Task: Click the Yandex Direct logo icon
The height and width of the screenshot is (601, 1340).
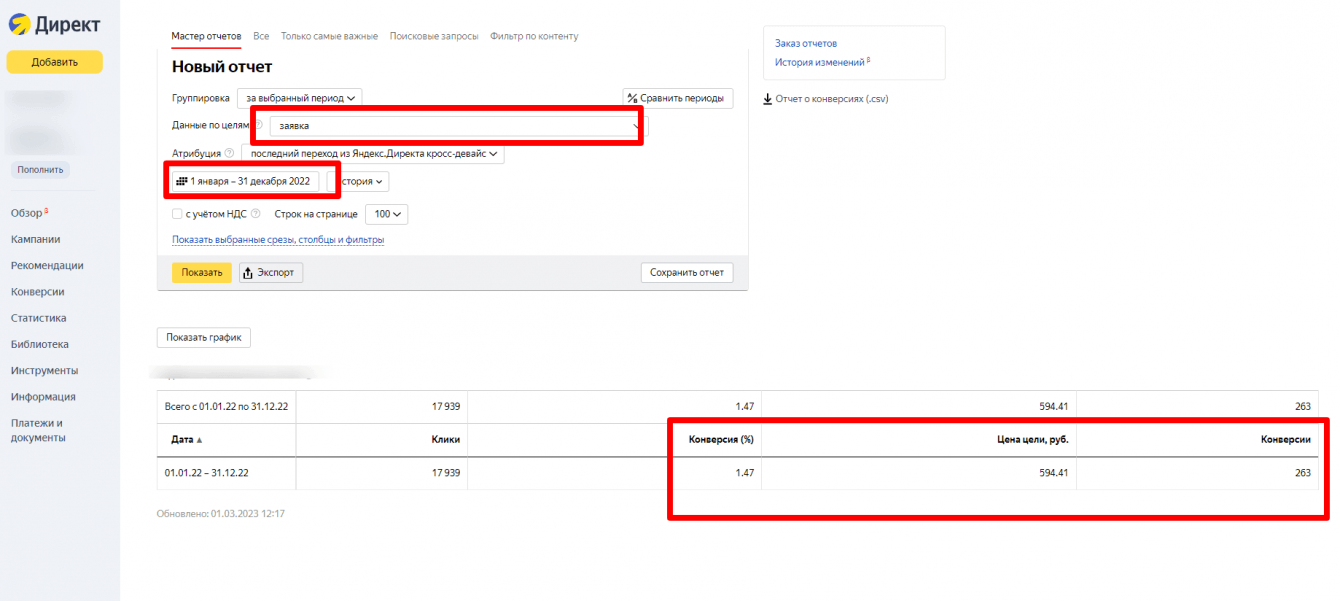Action: point(19,25)
